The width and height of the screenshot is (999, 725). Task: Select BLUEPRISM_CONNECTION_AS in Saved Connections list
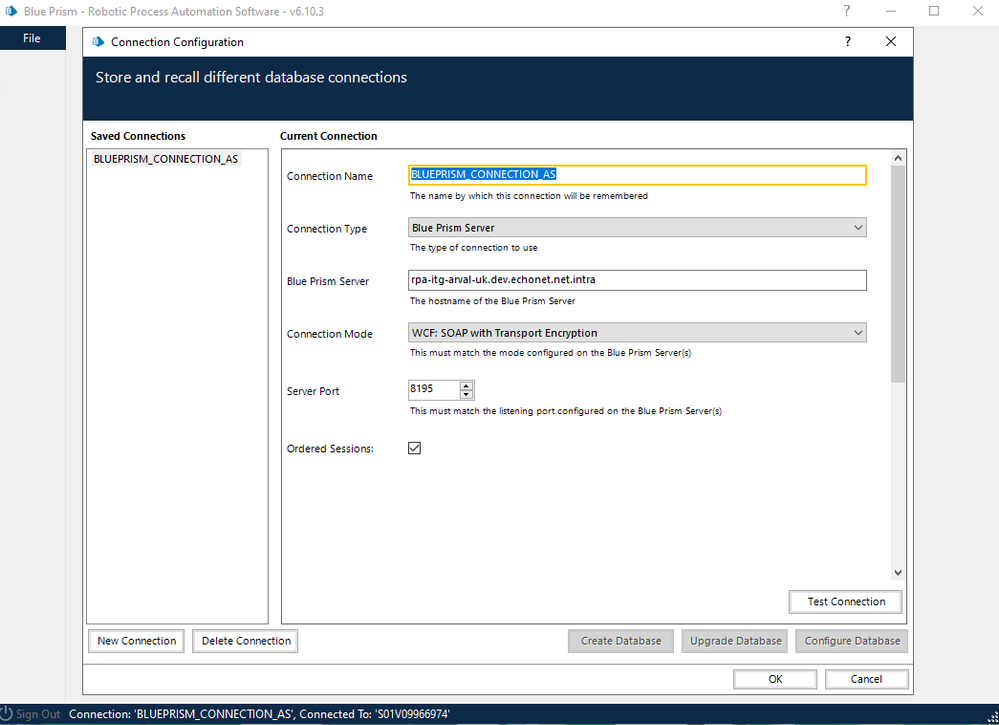tap(166, 159)
